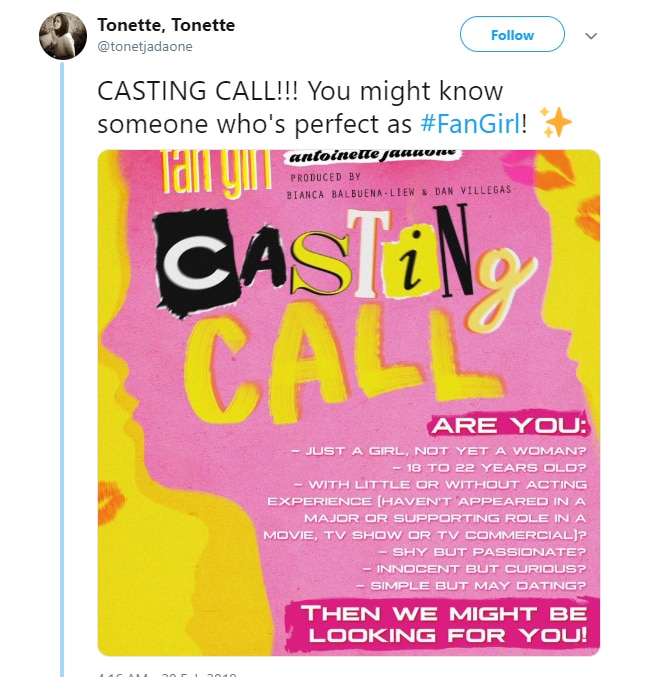The image size is (660, 677).
Task: Follow the Tonette, Tonette account
Action: [512, 35]
